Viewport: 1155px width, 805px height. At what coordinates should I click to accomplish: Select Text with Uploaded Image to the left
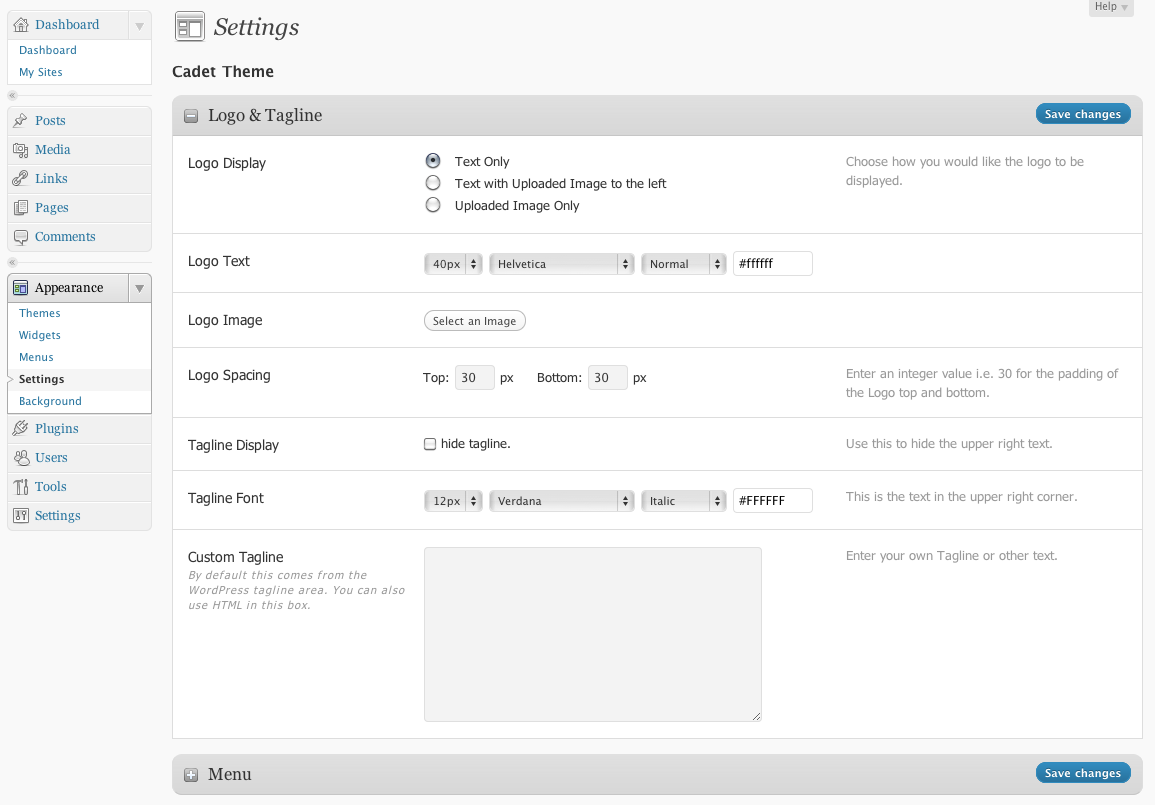[433, 183]
